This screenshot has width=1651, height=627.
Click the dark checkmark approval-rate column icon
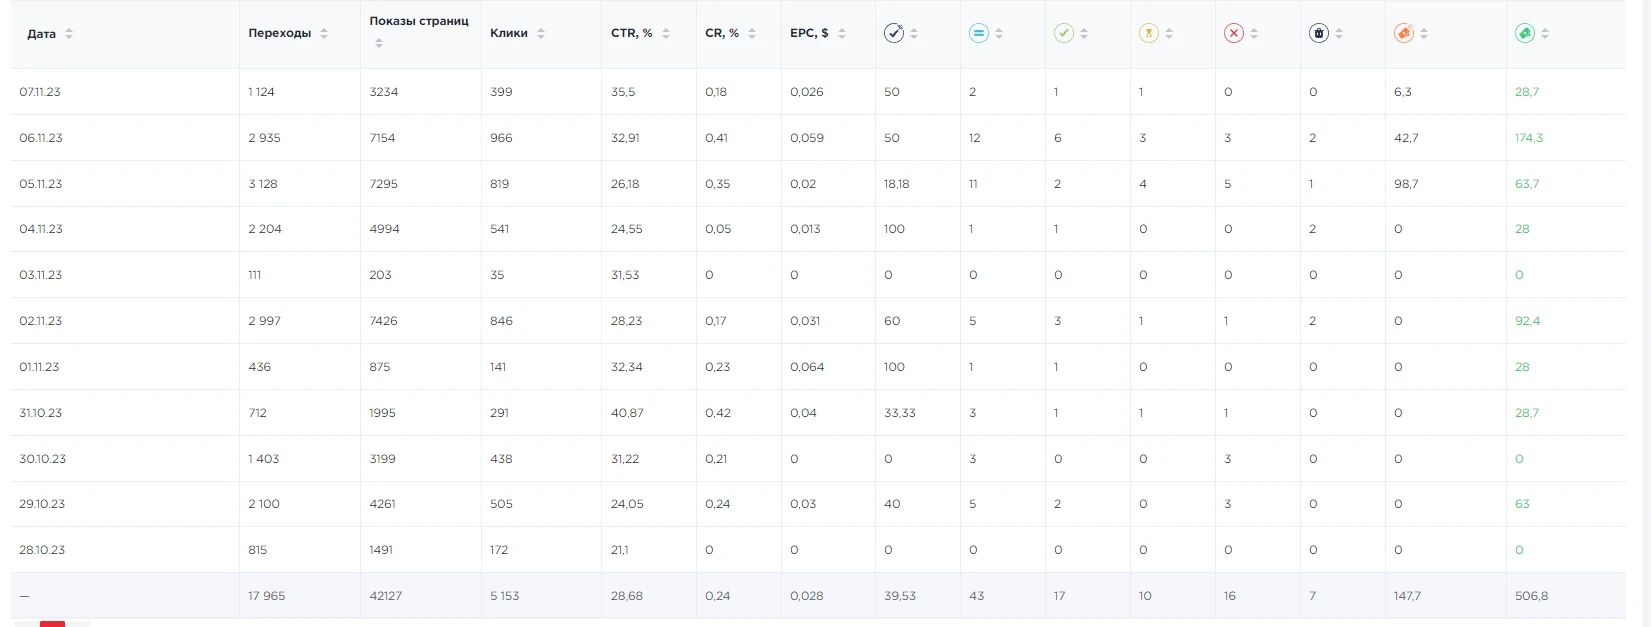[x=894, y=33]
